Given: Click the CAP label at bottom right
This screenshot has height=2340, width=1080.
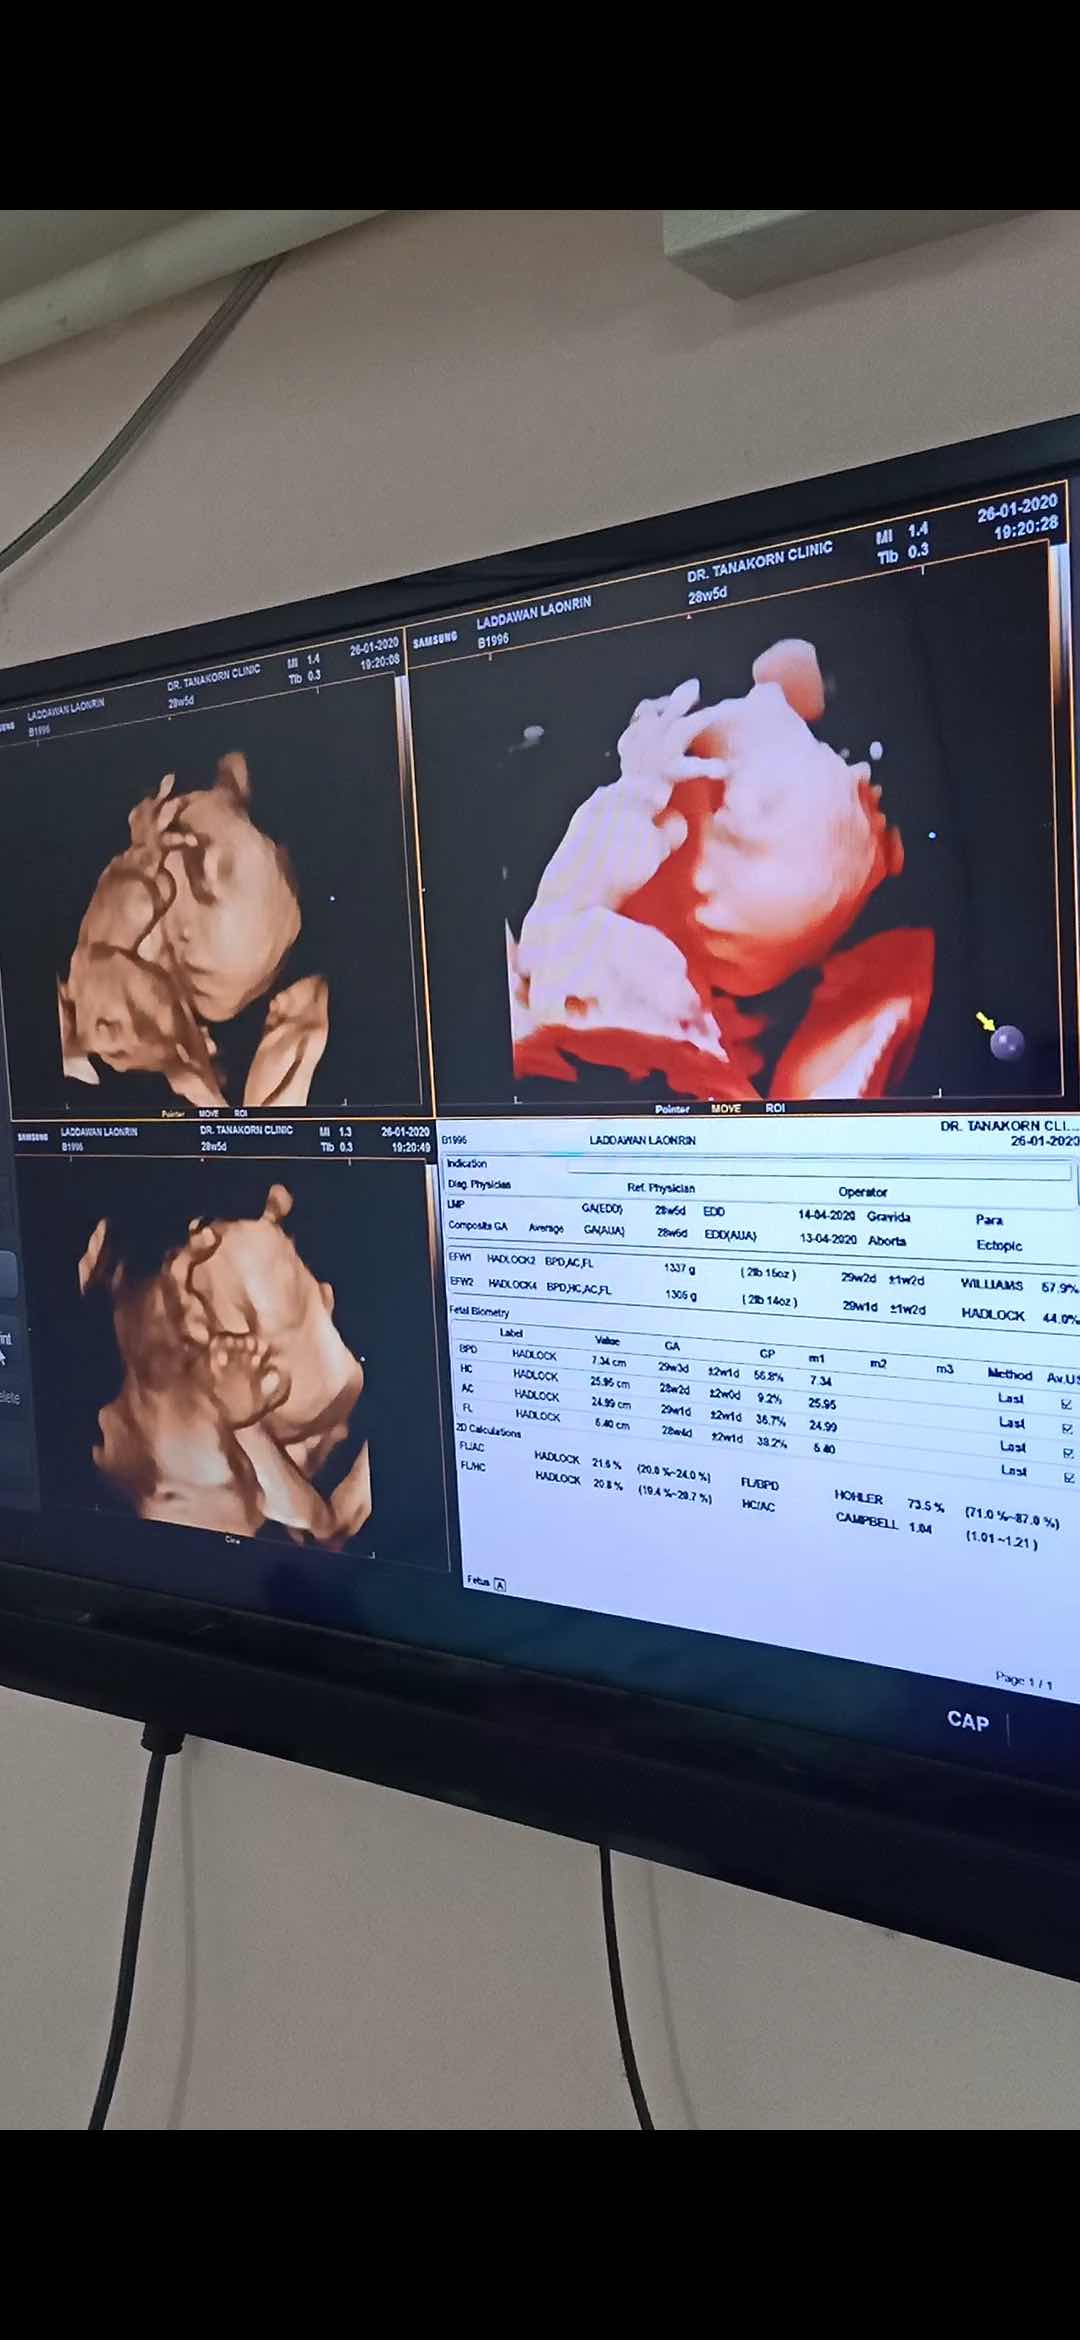Looking at the screenshot, I should point(967,1720).
